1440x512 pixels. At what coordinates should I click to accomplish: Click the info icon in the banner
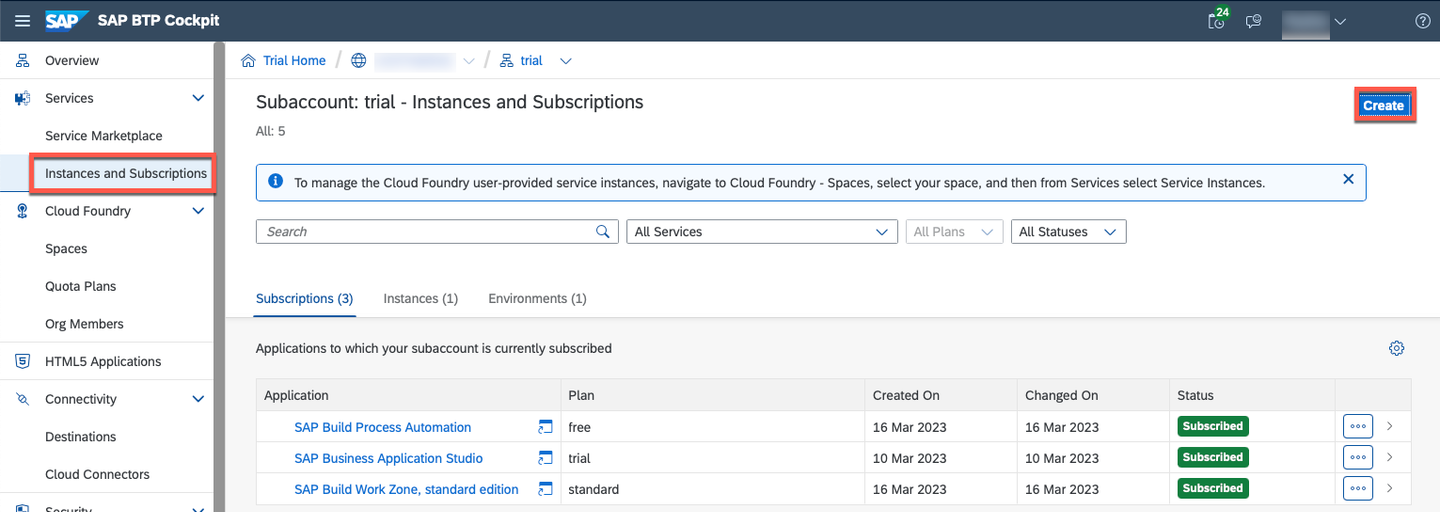(276, 182)
